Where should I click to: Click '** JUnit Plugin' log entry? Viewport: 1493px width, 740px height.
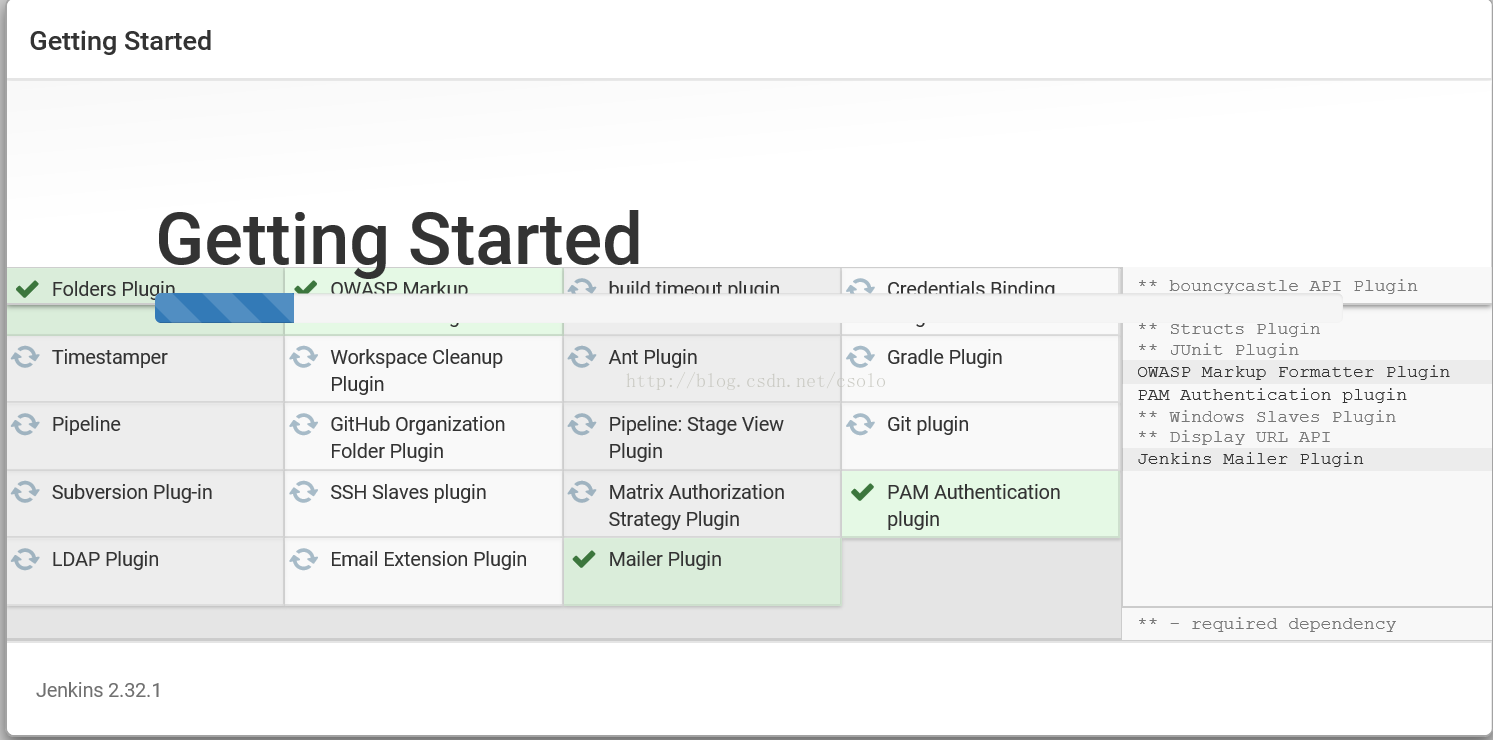point(1218,350)
